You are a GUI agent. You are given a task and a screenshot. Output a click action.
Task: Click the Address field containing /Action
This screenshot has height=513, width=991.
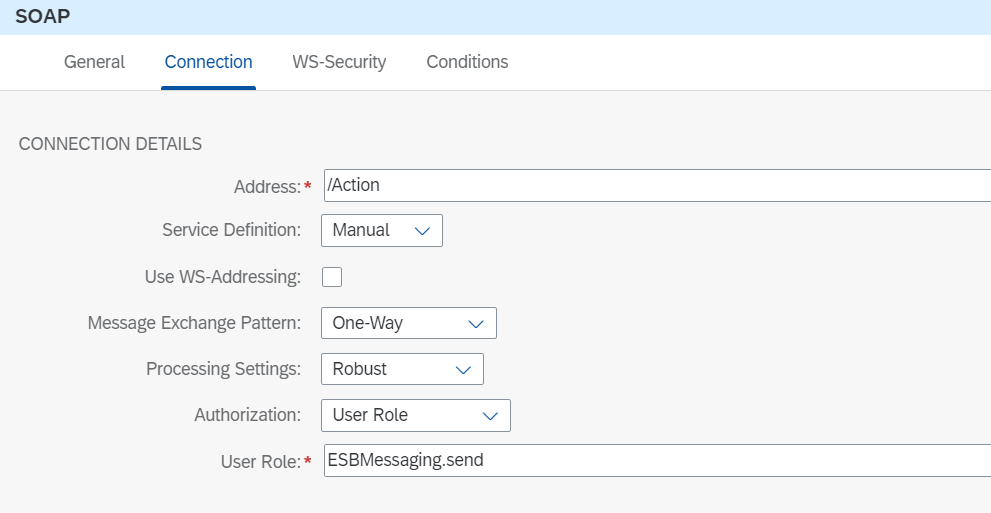point(657,185)
